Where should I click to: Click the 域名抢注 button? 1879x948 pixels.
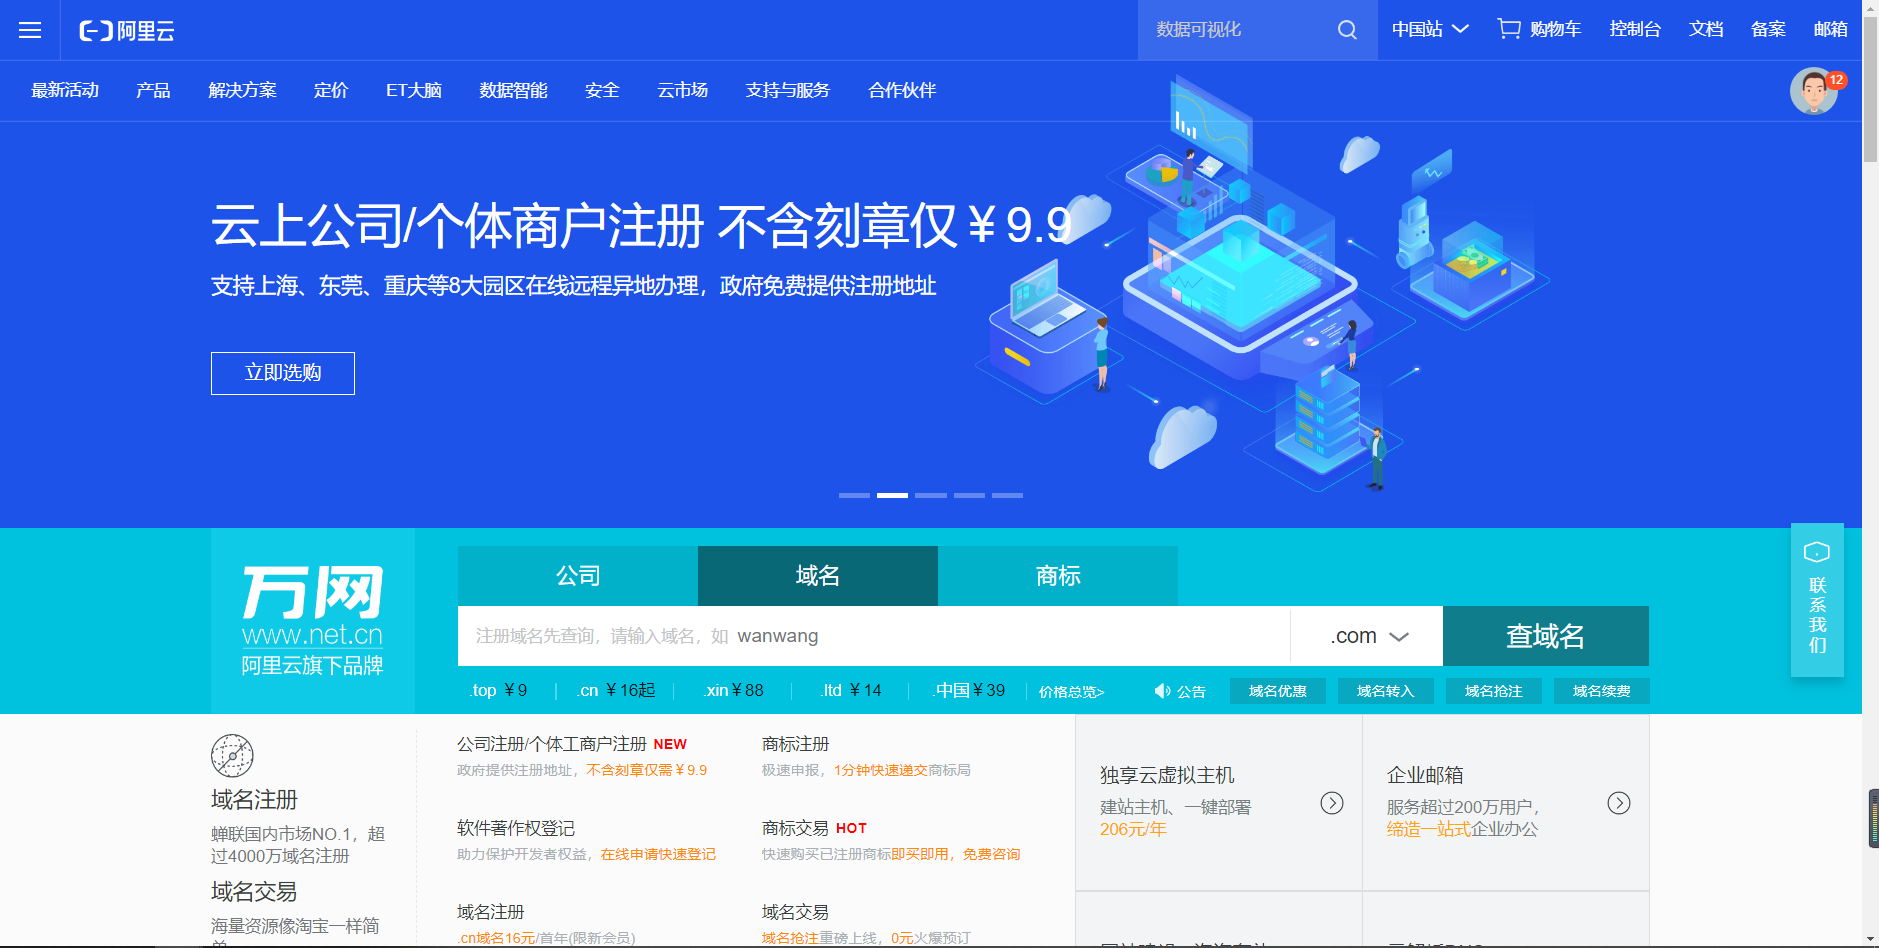coord(1494,691)
